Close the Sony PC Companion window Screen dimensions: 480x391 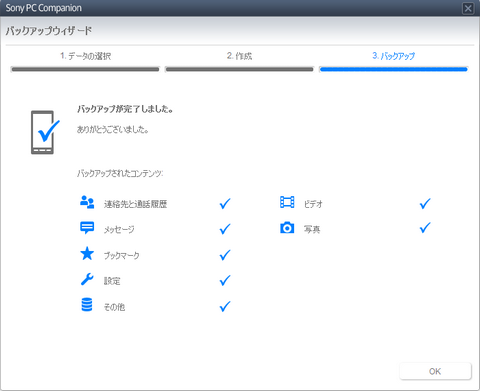(x=468, y=8)
